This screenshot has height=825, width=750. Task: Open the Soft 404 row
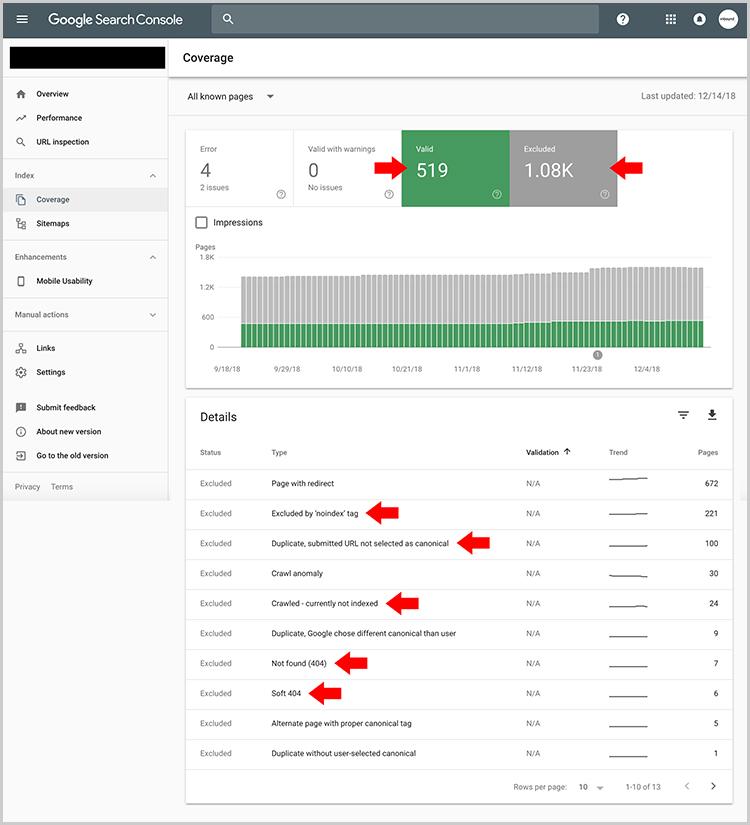coord(459,693)
